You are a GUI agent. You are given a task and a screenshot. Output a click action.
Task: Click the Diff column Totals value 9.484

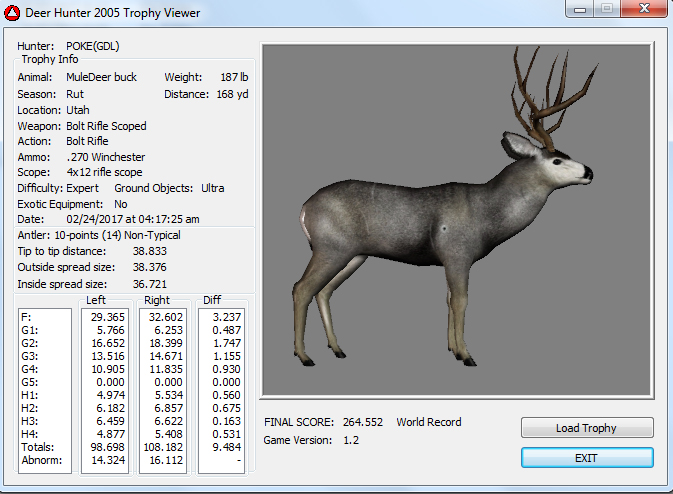[x=225, y=448]
